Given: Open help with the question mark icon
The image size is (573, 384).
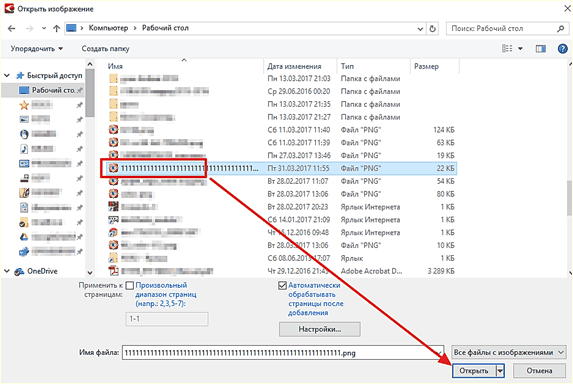Looking at the screenshot, I should (562, 49).
